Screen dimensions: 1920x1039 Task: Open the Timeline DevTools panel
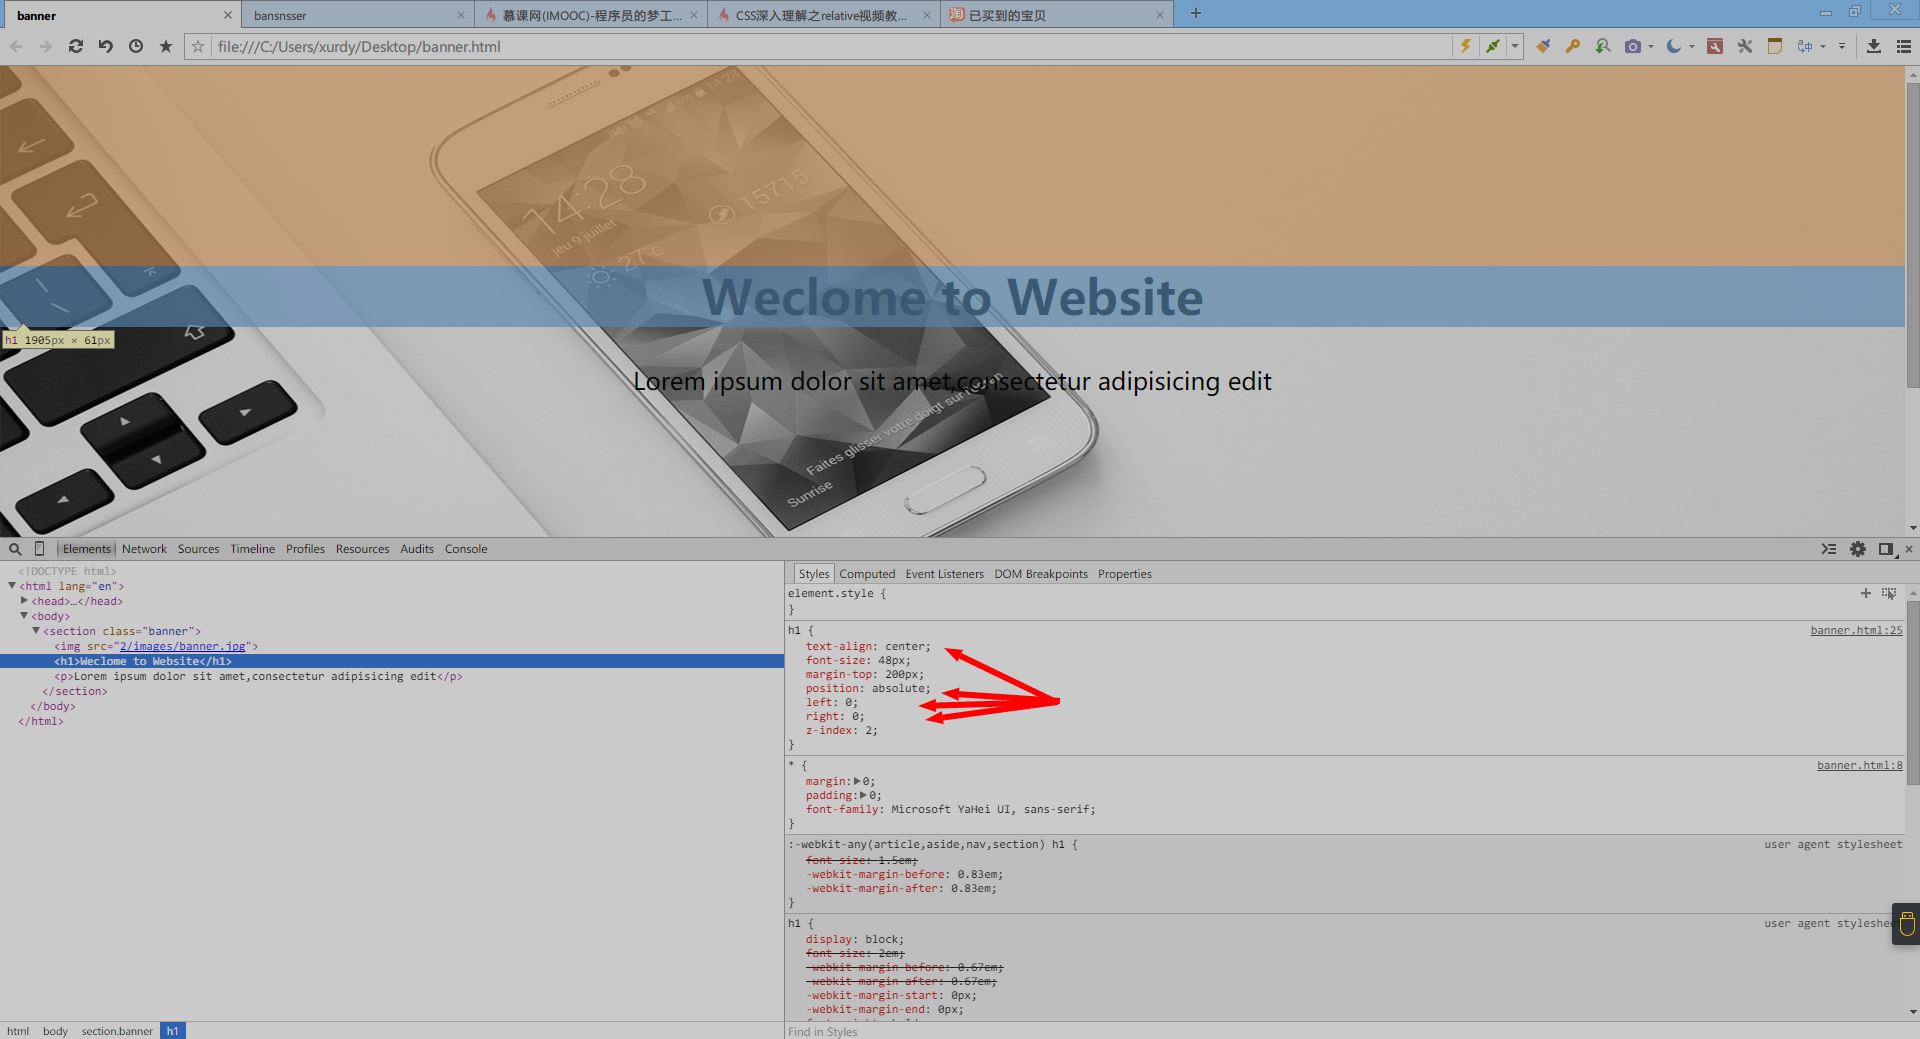tap(252, 549)
